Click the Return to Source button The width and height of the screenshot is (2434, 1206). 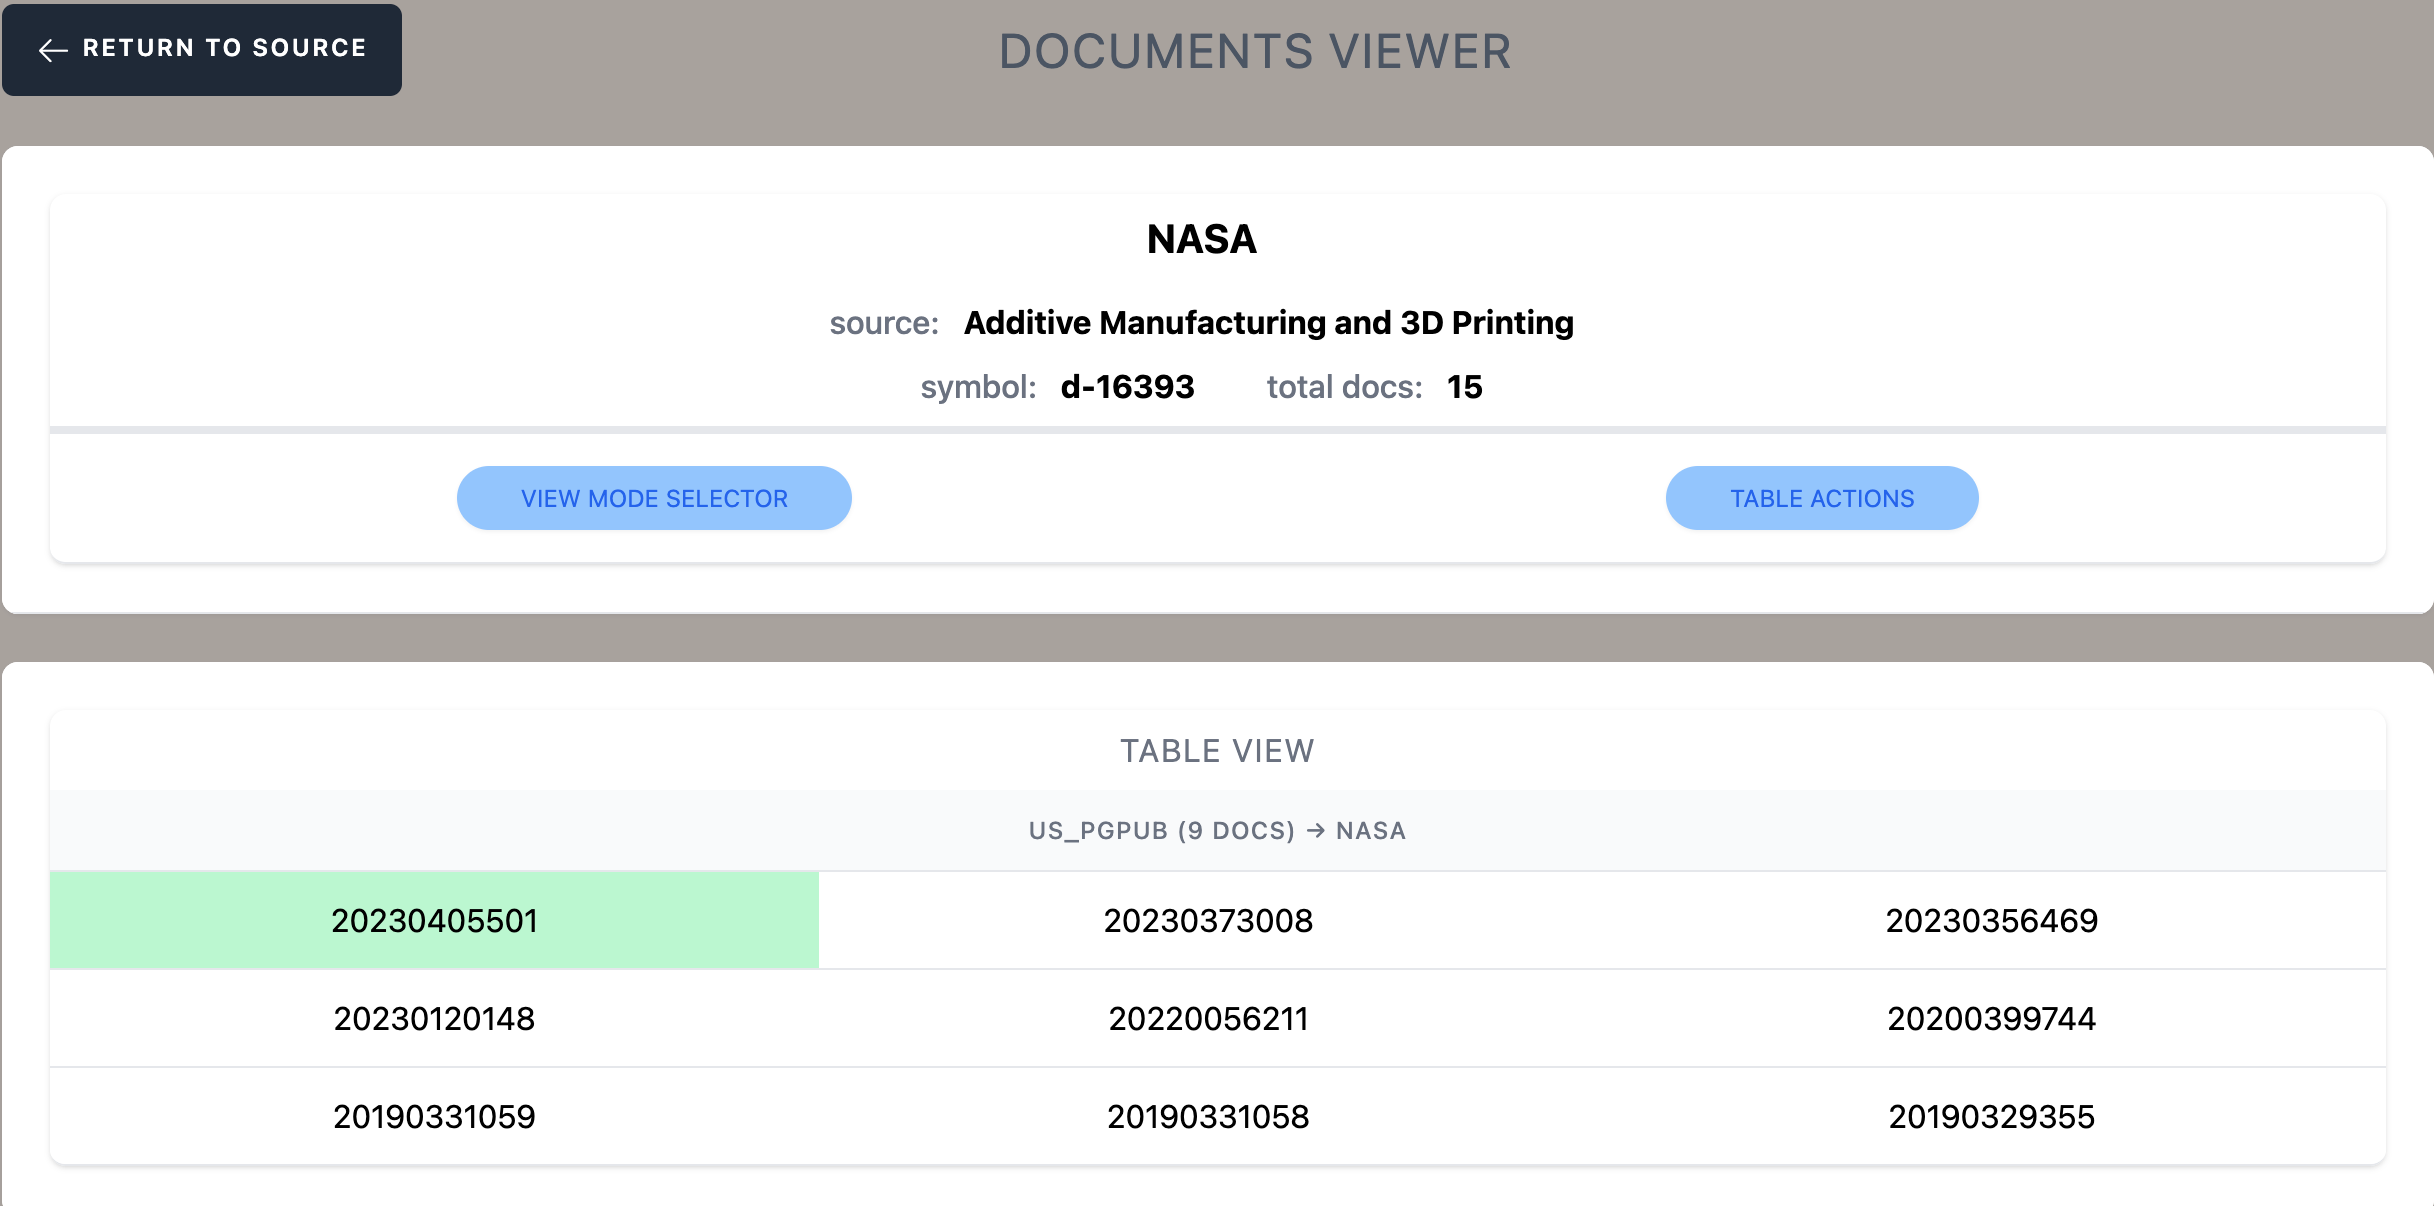click(x=202, y=47)
